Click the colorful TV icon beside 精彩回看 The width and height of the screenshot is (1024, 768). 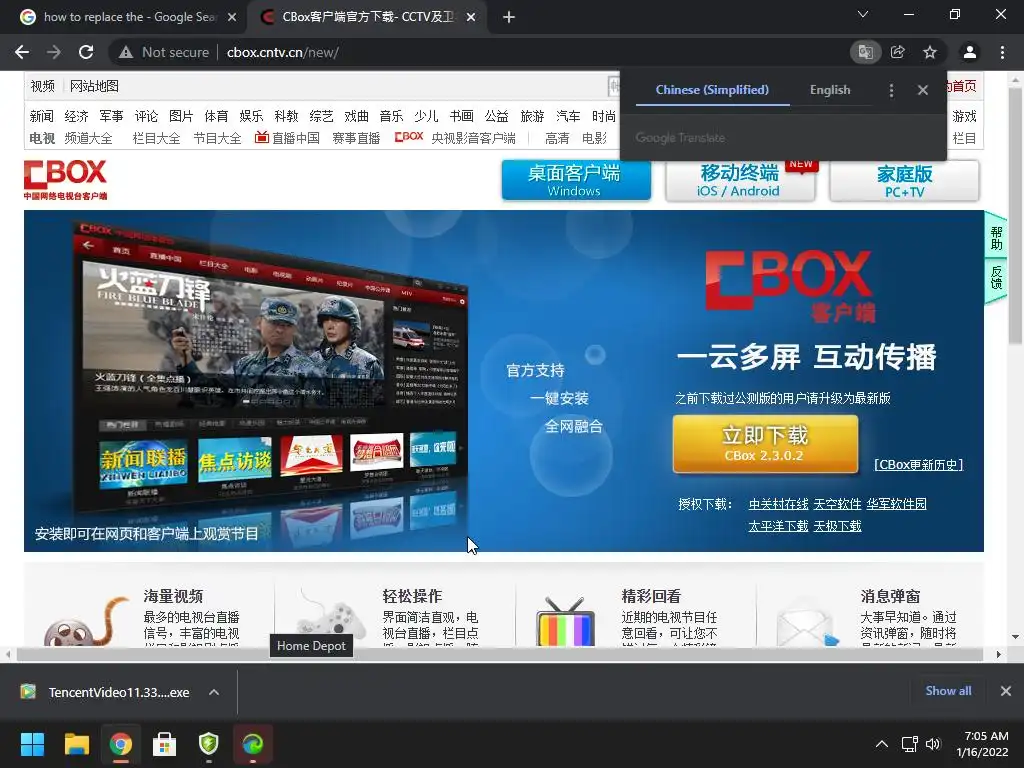pos(566,621)
